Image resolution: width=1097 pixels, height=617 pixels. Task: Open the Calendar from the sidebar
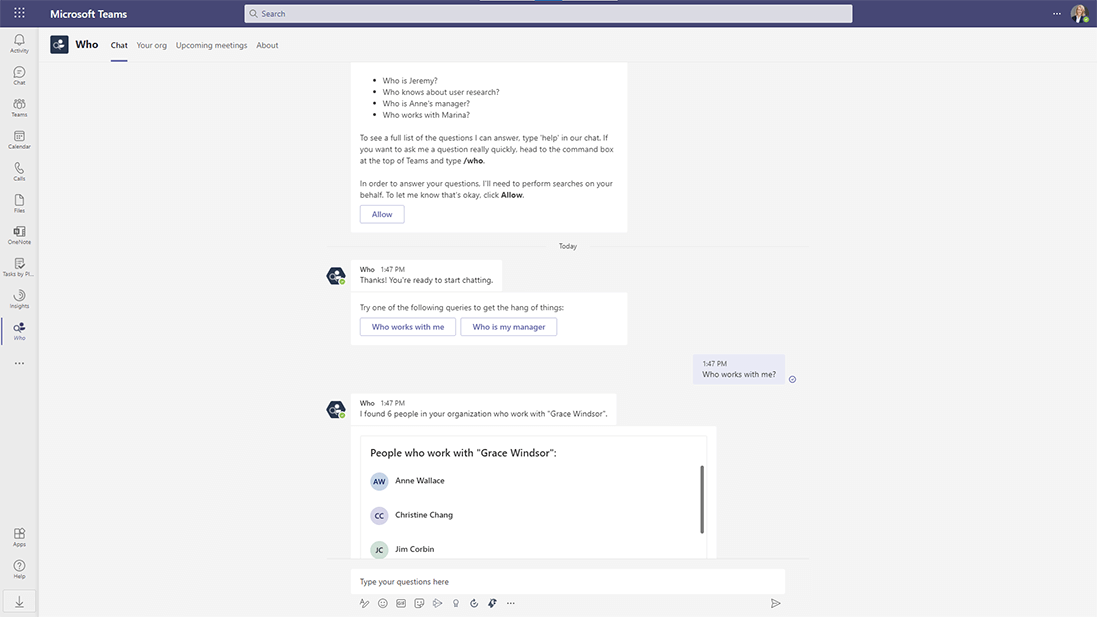[18, 140]
